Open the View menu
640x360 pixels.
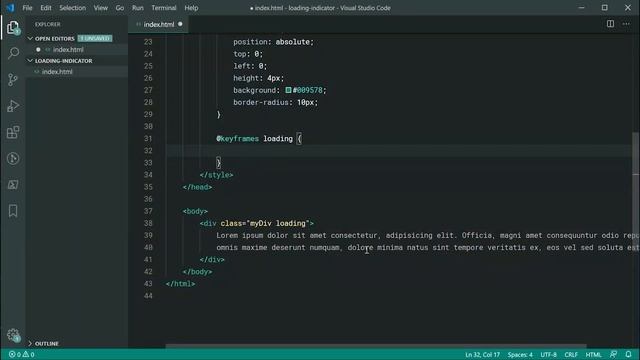click(x=100, y=8)
